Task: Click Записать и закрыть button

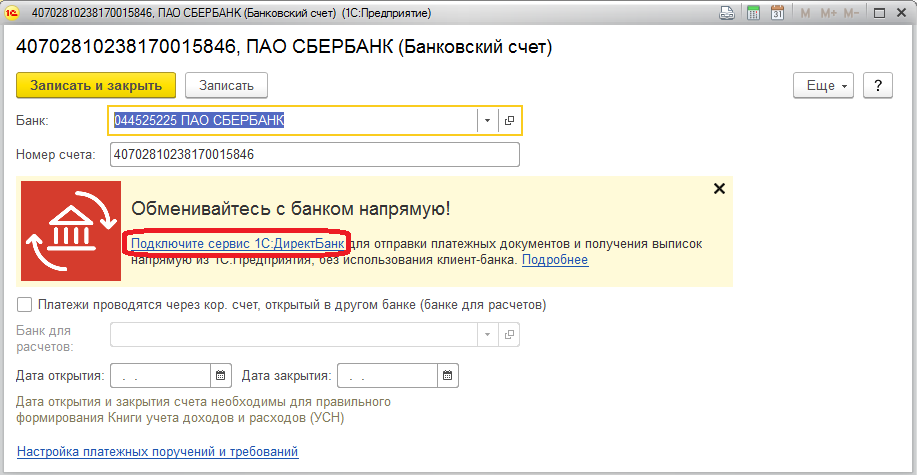Action: tap(96, 85)
